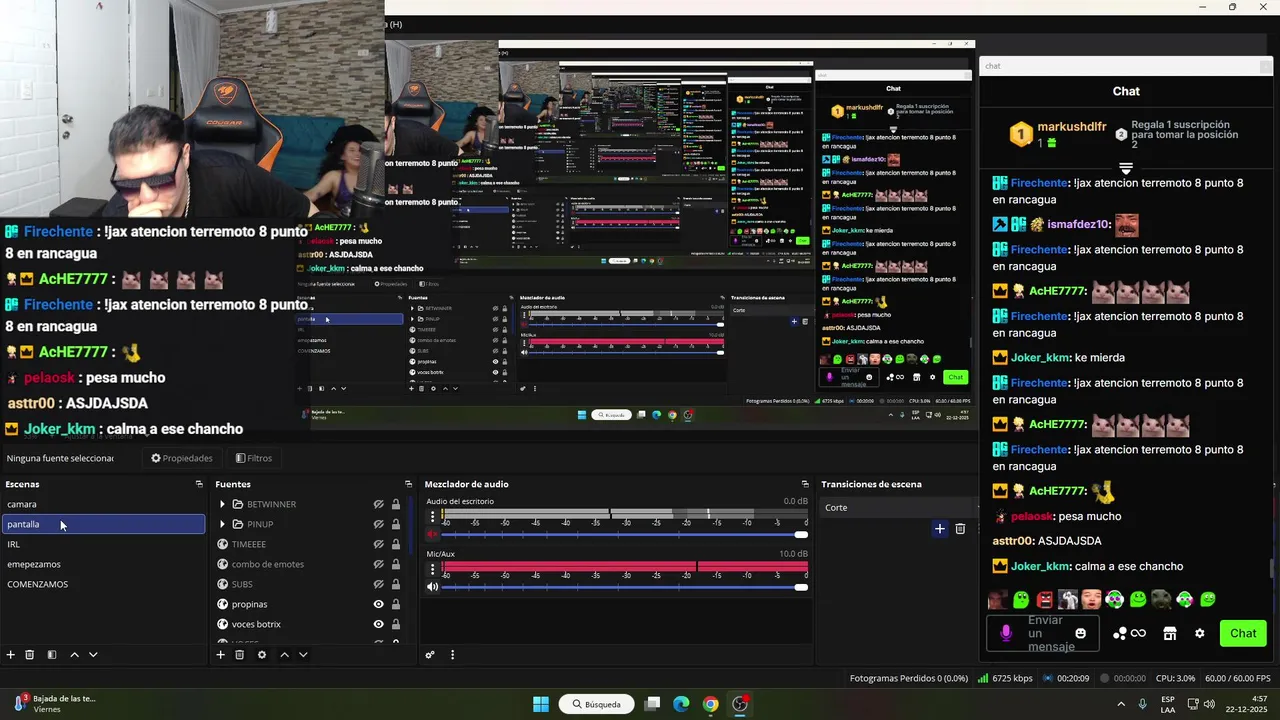Add a new scene with the plus icon
The image size is (1280, 720).
coord(11,655)
